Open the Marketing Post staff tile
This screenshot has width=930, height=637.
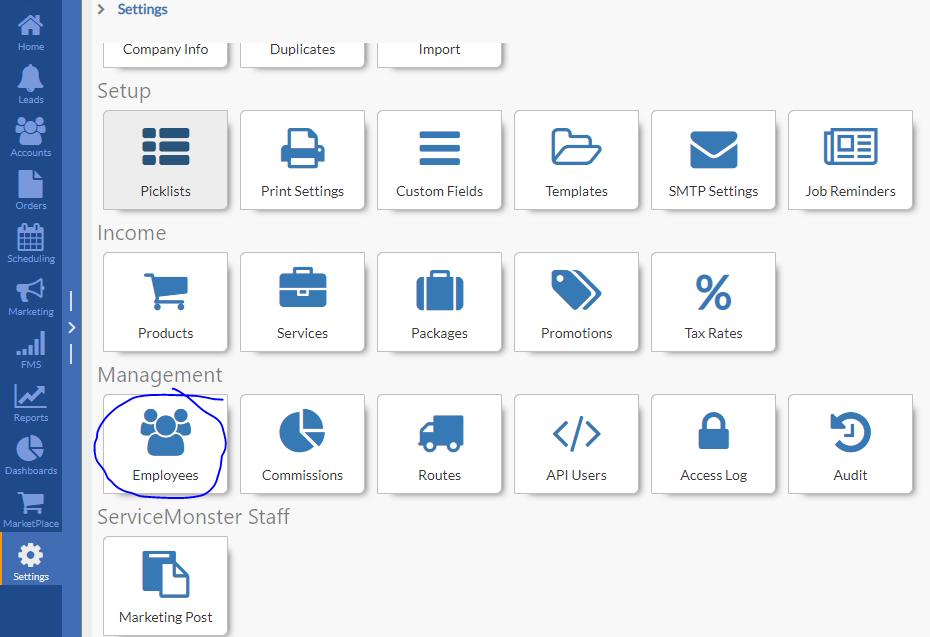165,585
